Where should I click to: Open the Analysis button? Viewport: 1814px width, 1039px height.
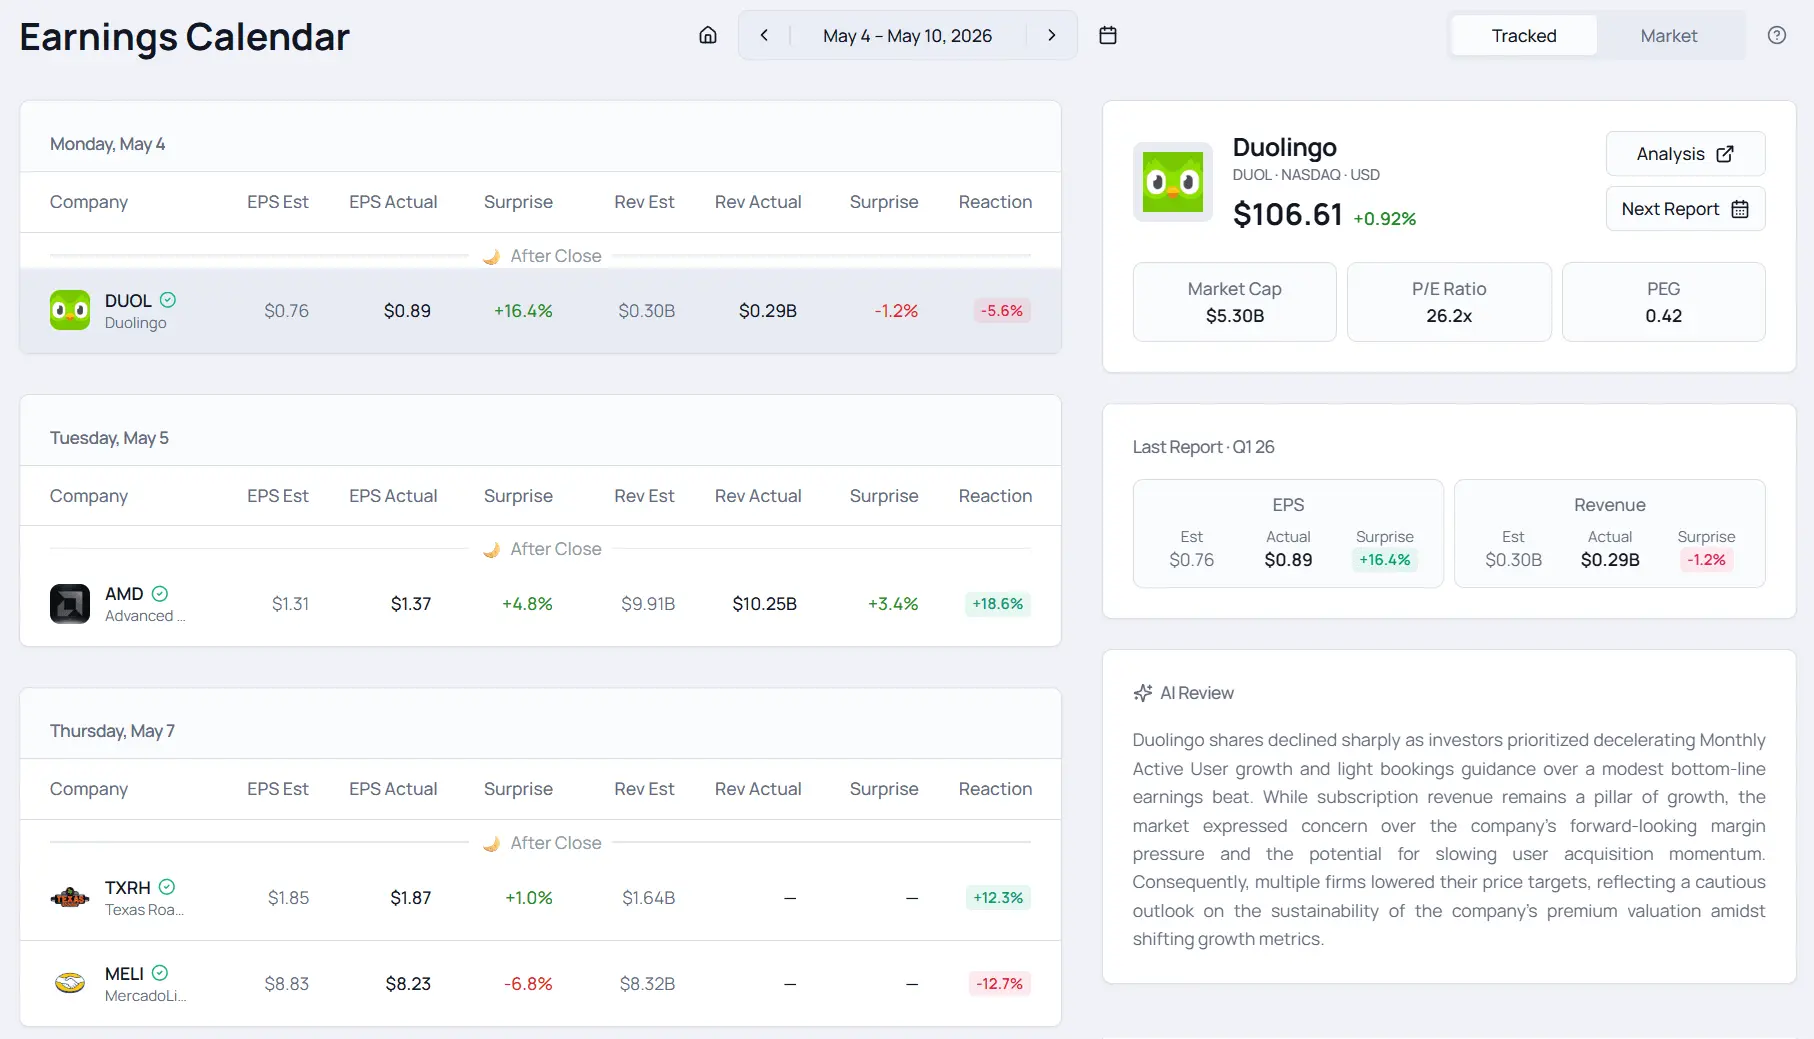pos(1685,154)
